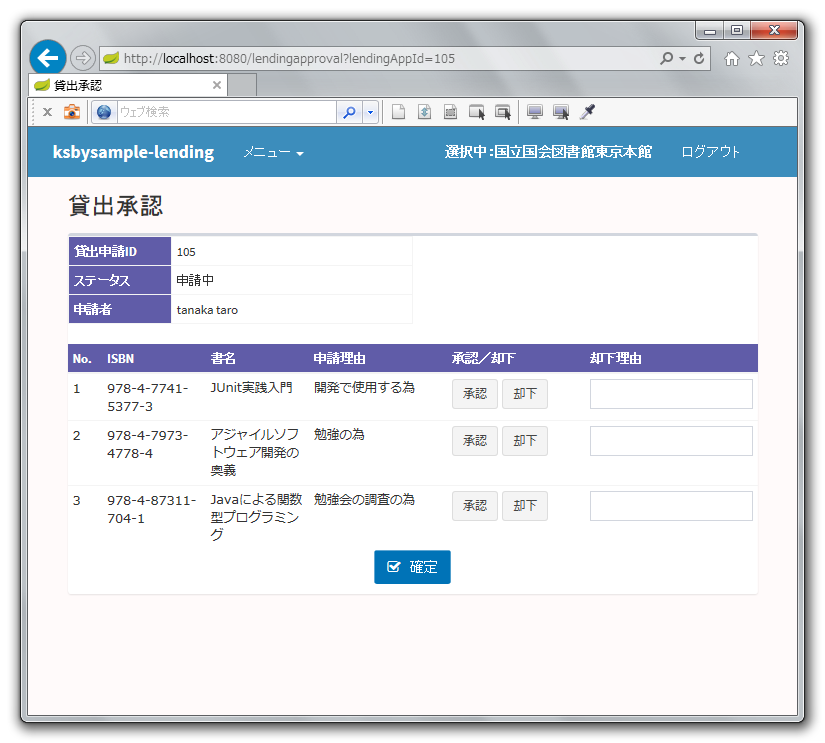Viewport: 825px width, 743px height.
Task: Click the globe search engine icon
Action: coord(104,112)
